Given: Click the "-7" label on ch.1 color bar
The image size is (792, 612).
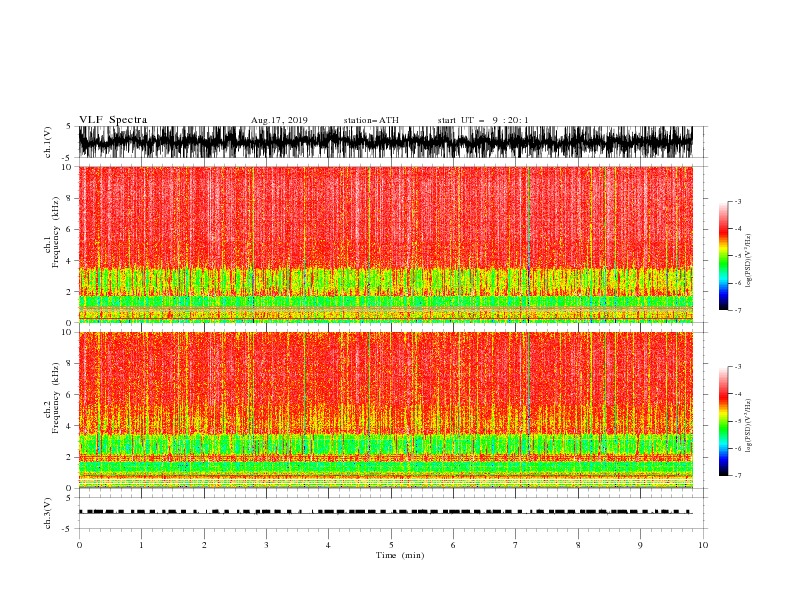Looking at the screenshot, I should click(737, 310).
